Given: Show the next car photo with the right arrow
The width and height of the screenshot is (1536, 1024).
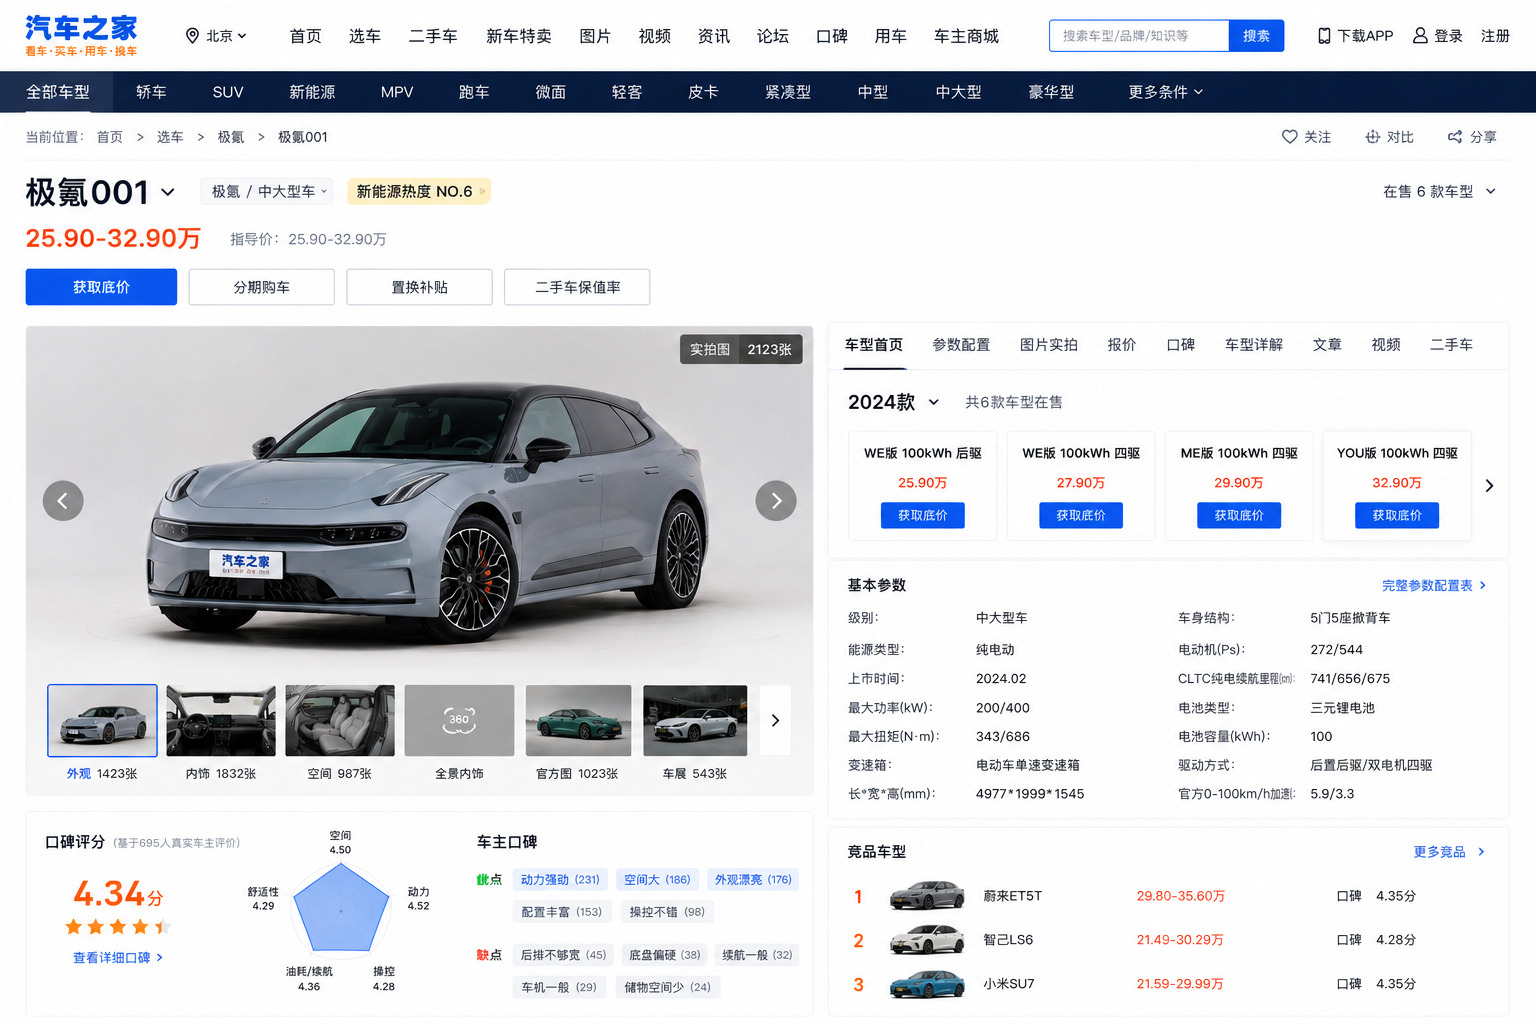Looking at the screenshot, I should click(776, 501).
